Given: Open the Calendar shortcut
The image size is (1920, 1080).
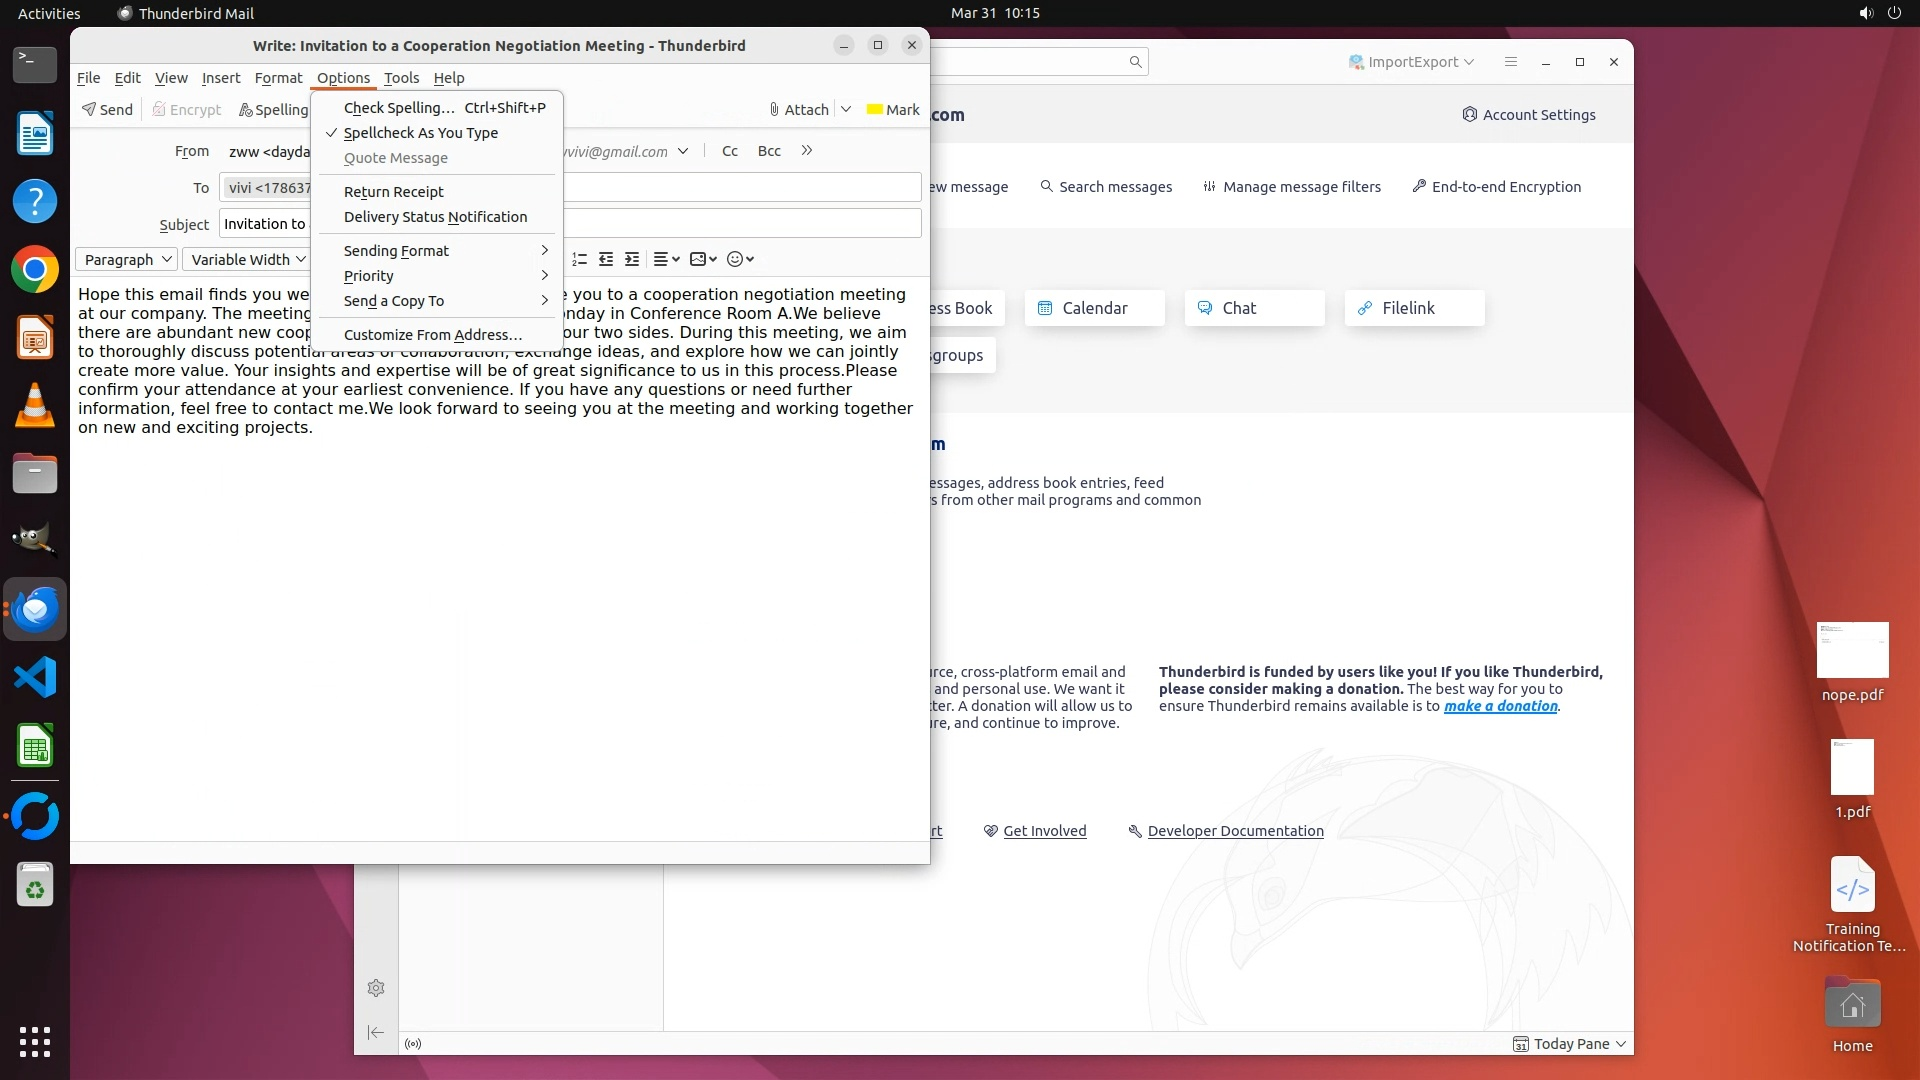Looking at the screenshot, I should click(1094, 308).
